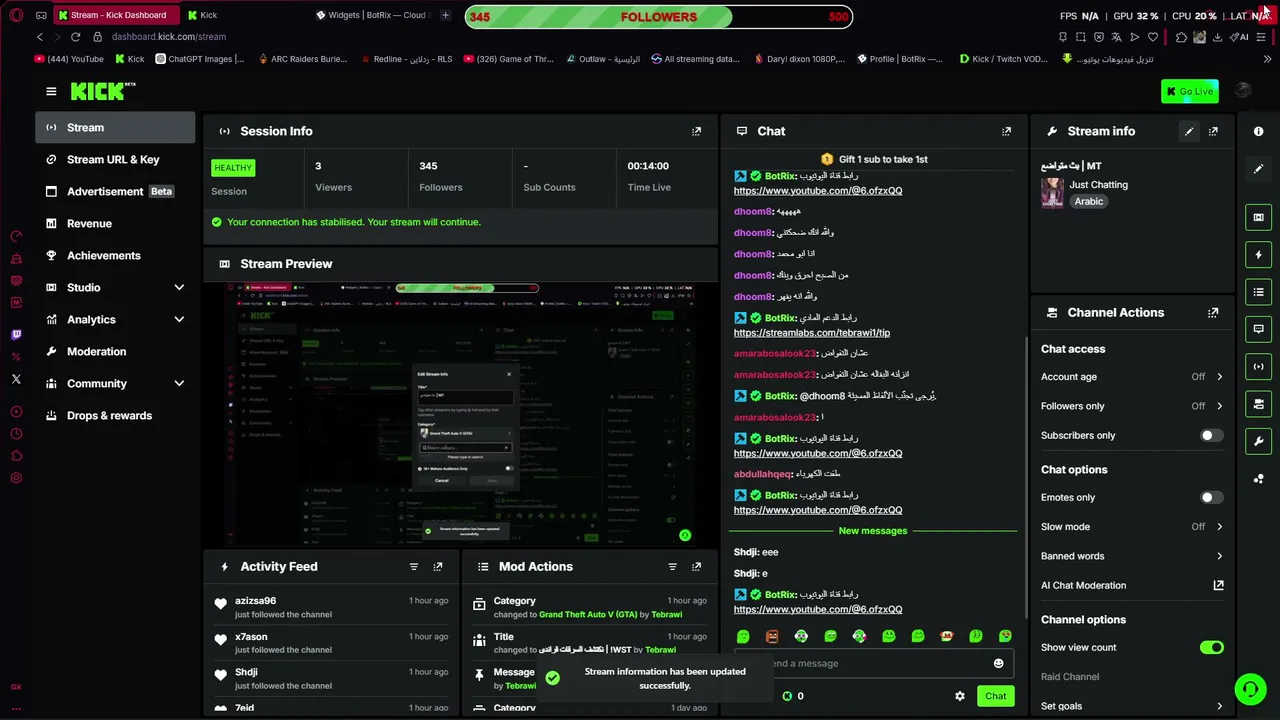Edit stream info with the pencil icon
Screen dimensions: 1280x720
click(1189, 131)
